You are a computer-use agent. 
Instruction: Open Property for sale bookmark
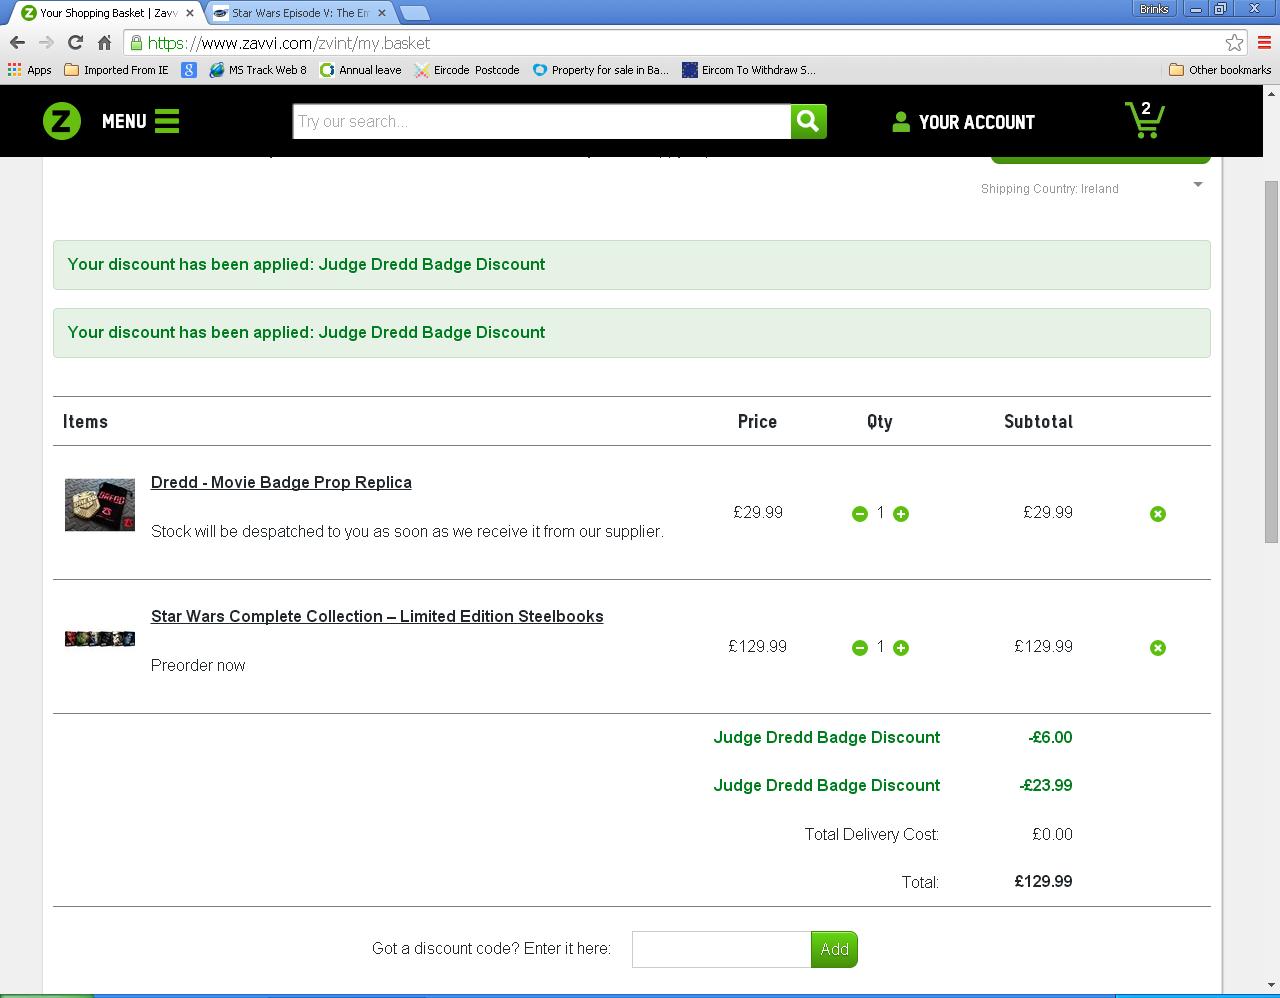coord(600,70)
